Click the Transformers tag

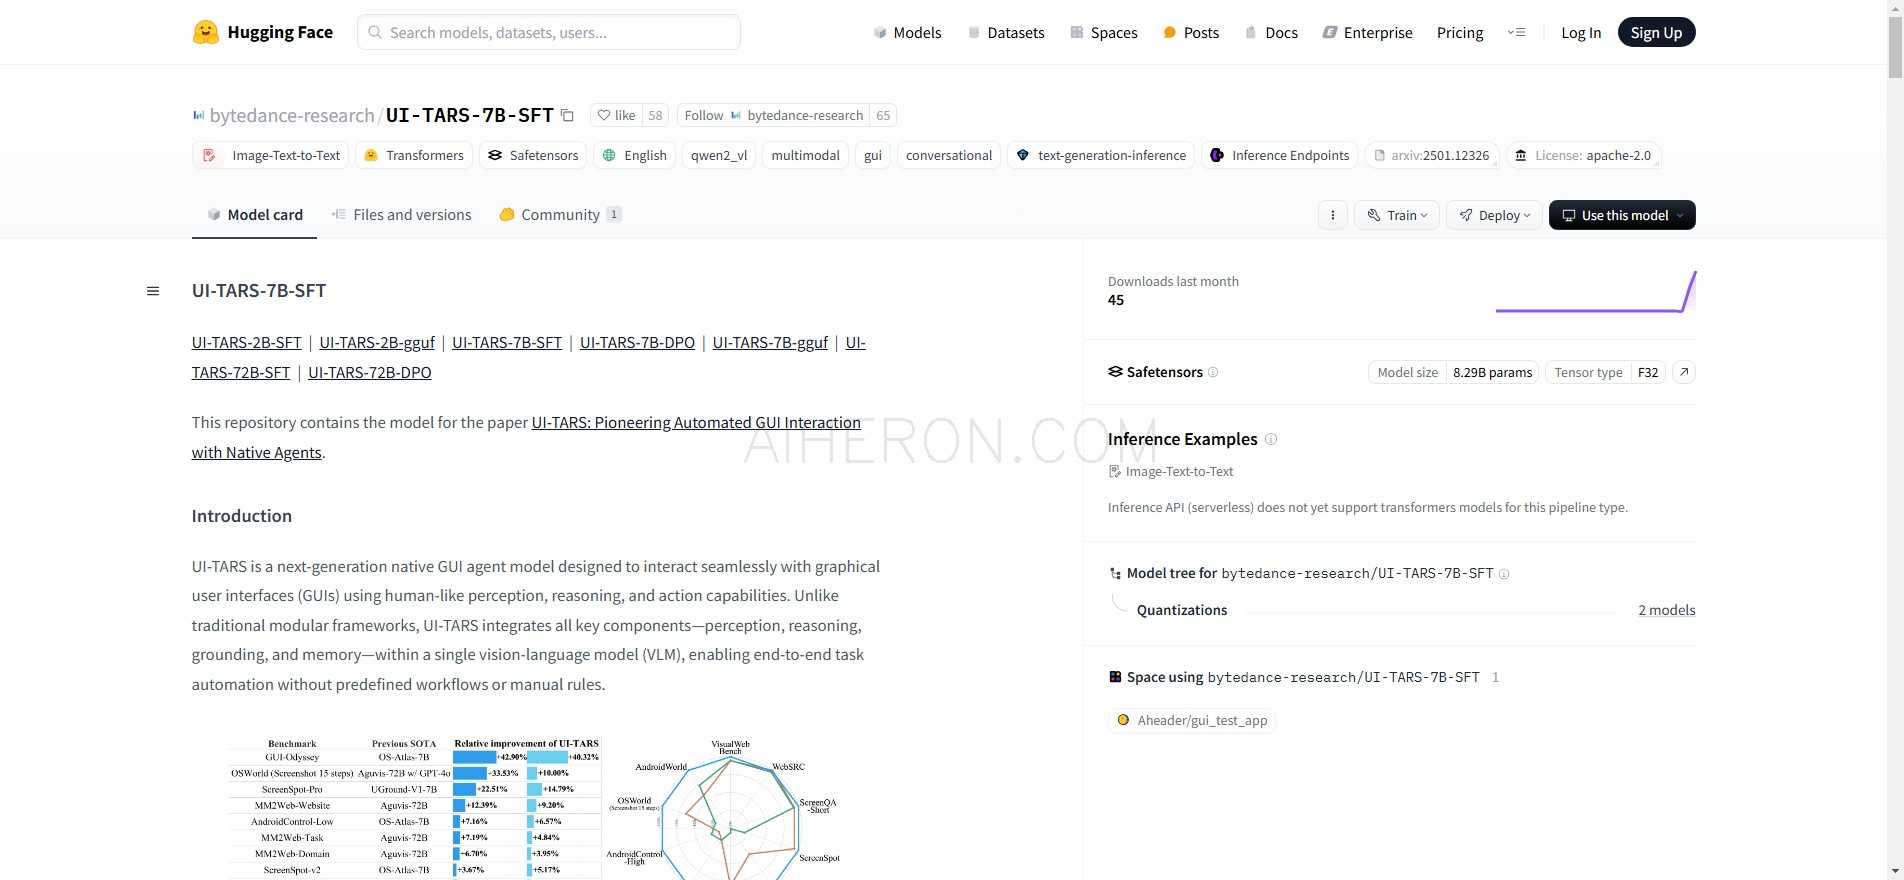click(x=414, y=155)
